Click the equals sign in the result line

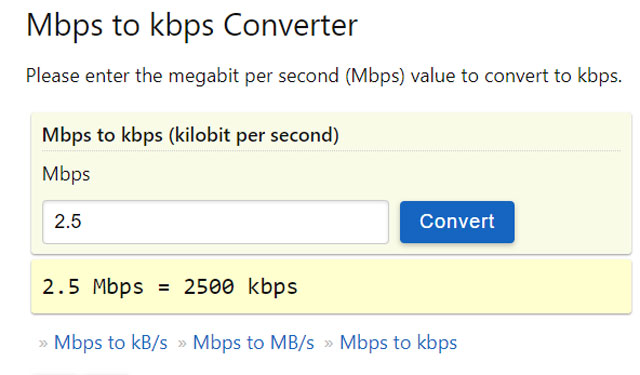click(164, 287)
